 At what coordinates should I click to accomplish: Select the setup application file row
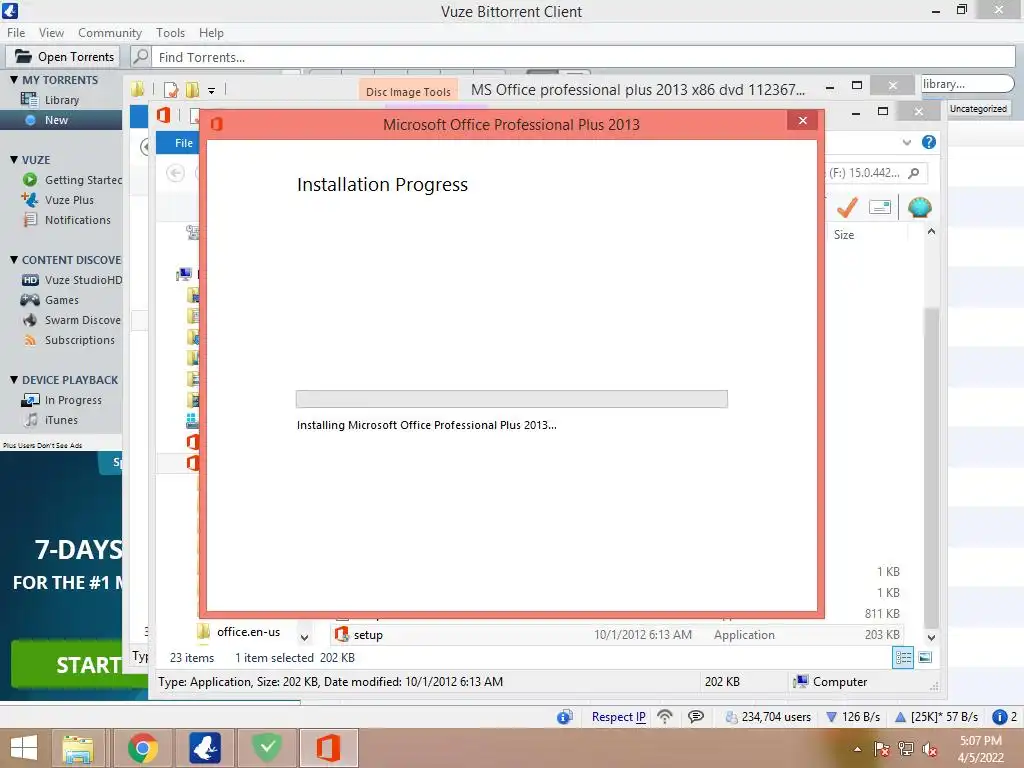pos(617,635)
